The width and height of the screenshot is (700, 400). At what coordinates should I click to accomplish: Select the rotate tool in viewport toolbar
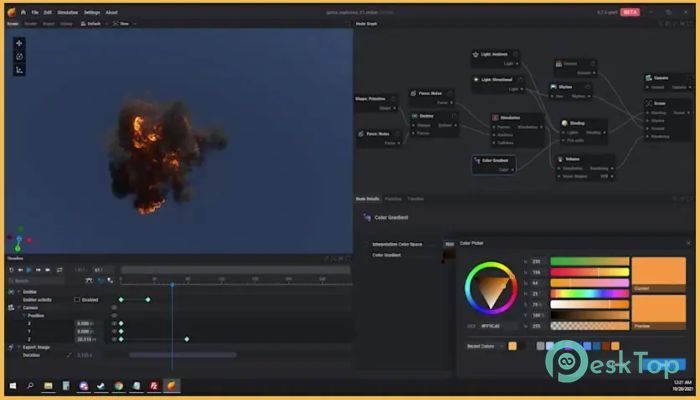(19, 57)
